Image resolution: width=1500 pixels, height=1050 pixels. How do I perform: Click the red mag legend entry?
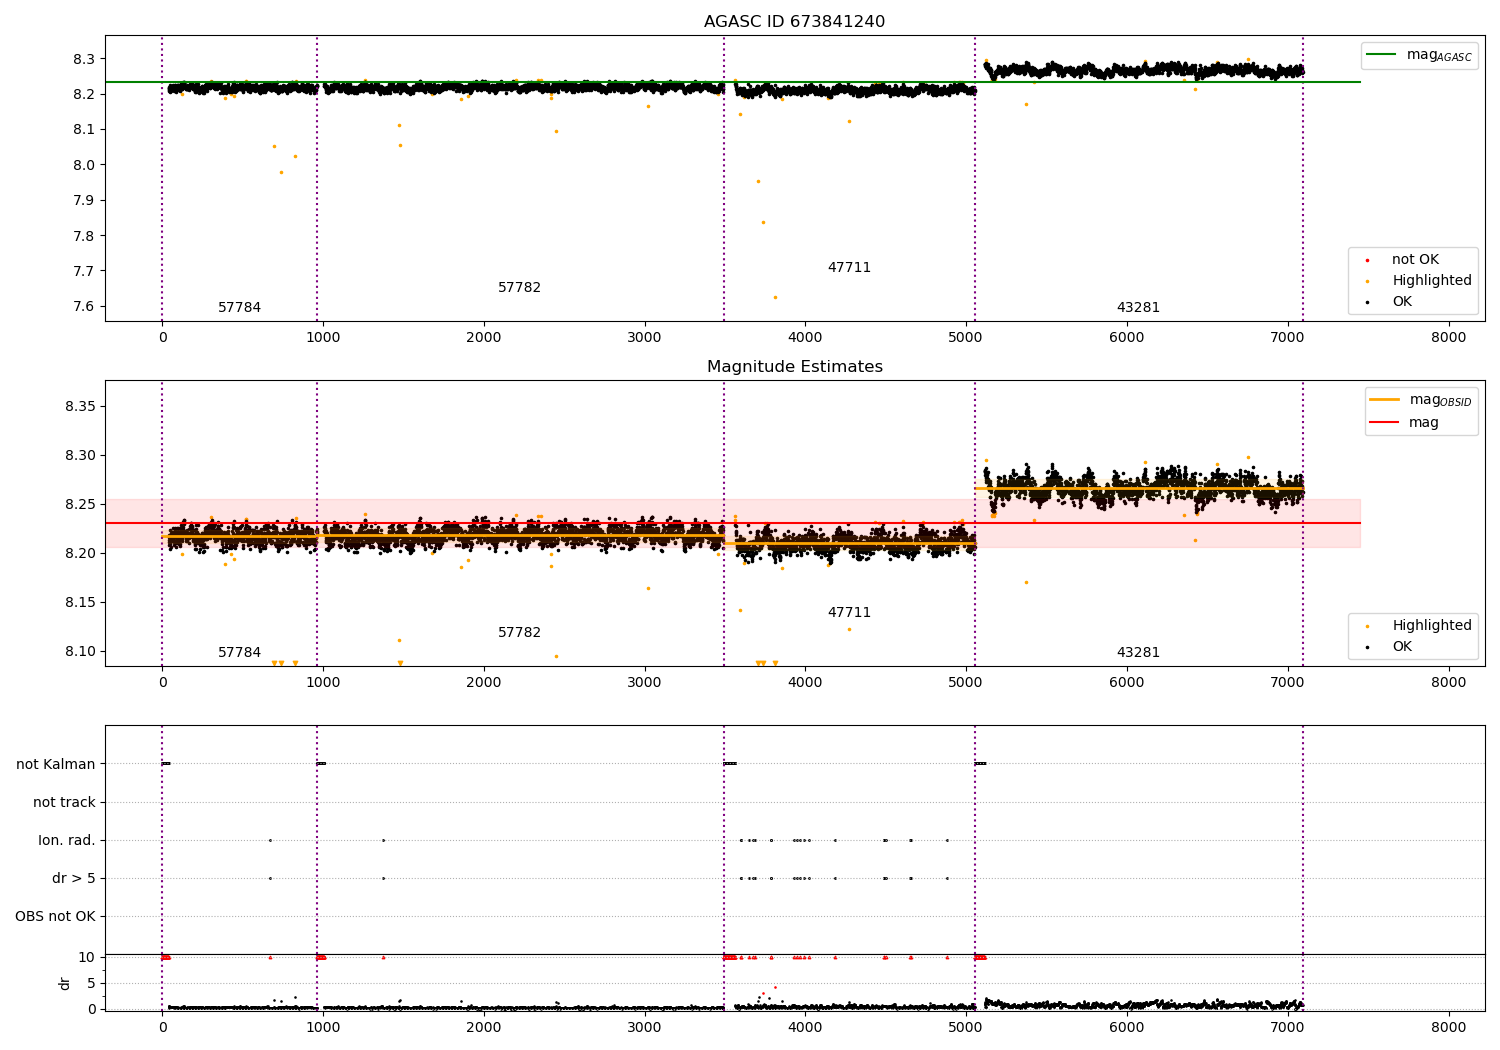(1404, 423)
